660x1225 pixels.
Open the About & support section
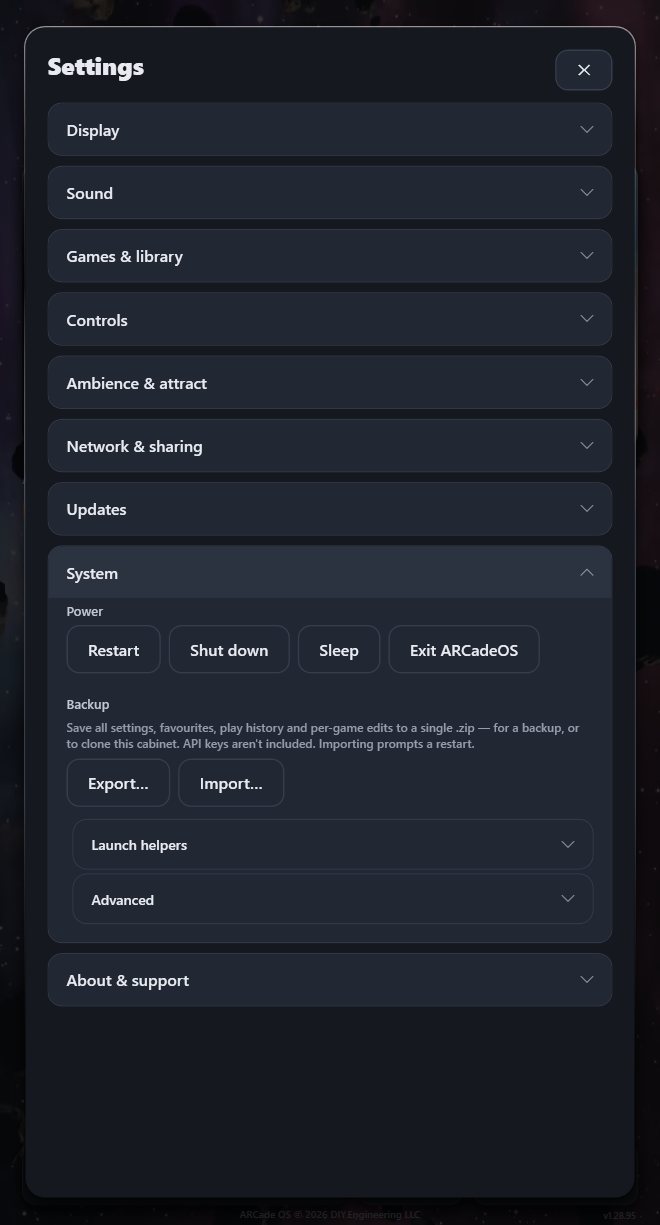(x=330, y=980)
